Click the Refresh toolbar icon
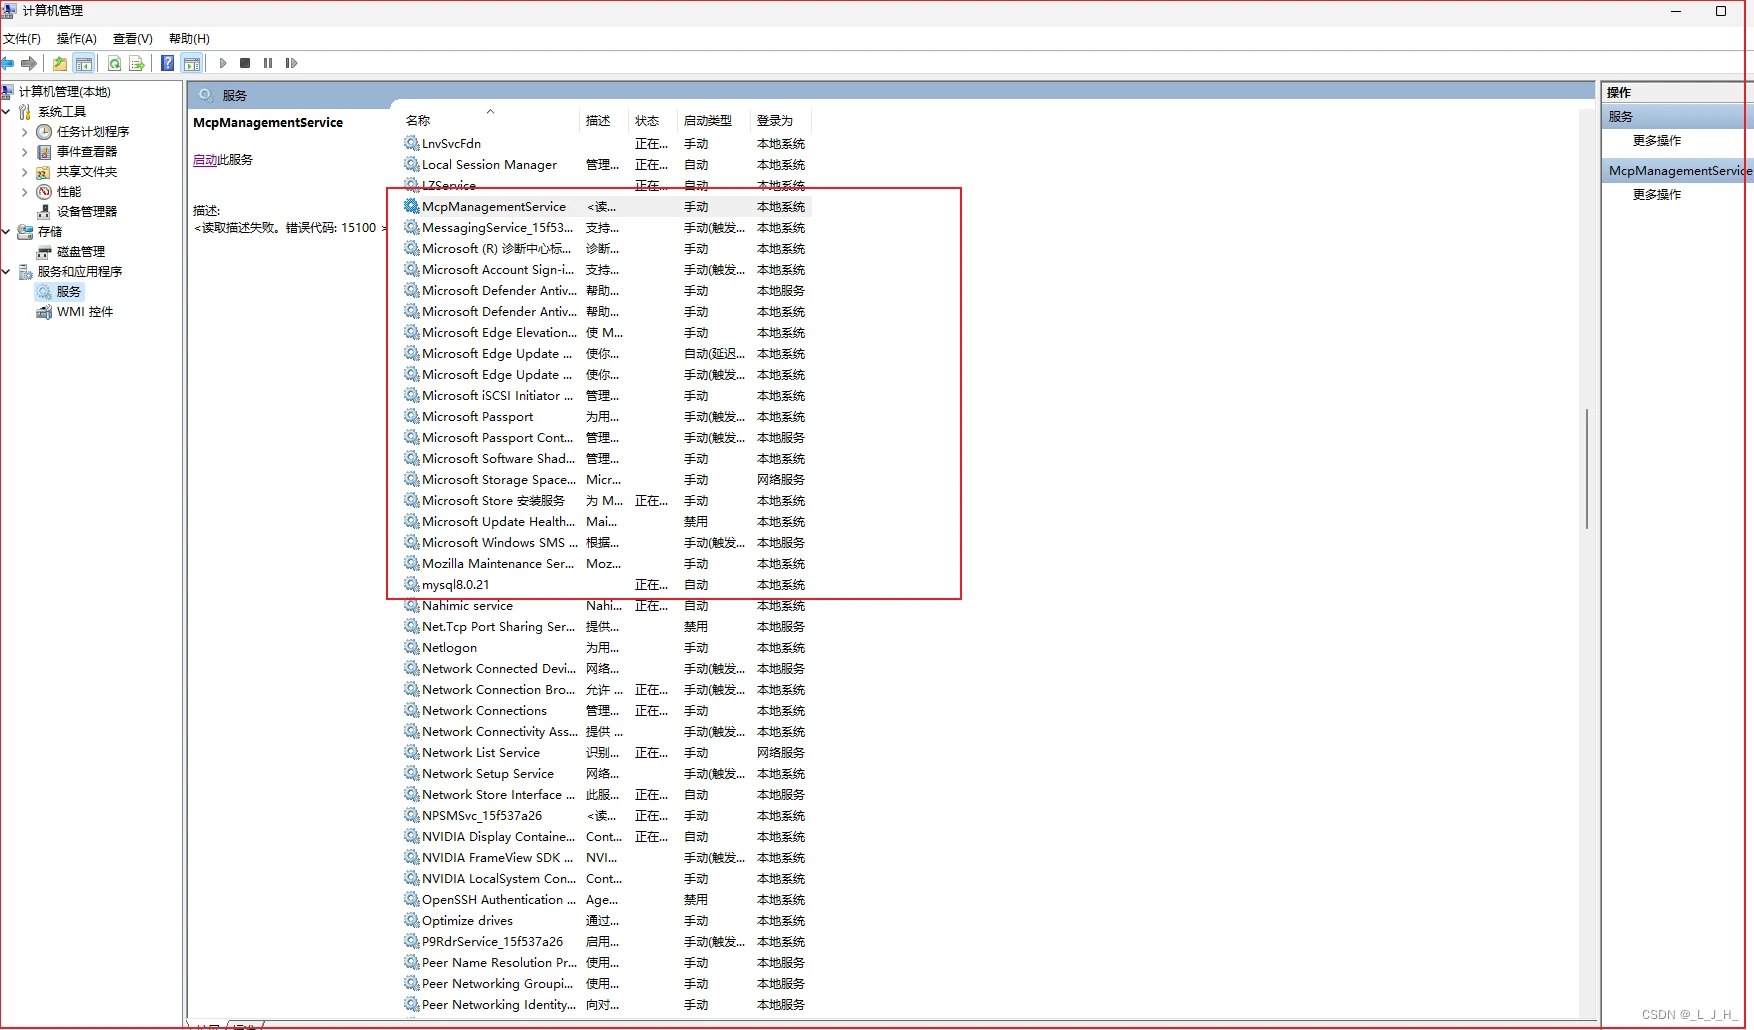This screenshot has width=1754, height=1030. coord(114,63)
